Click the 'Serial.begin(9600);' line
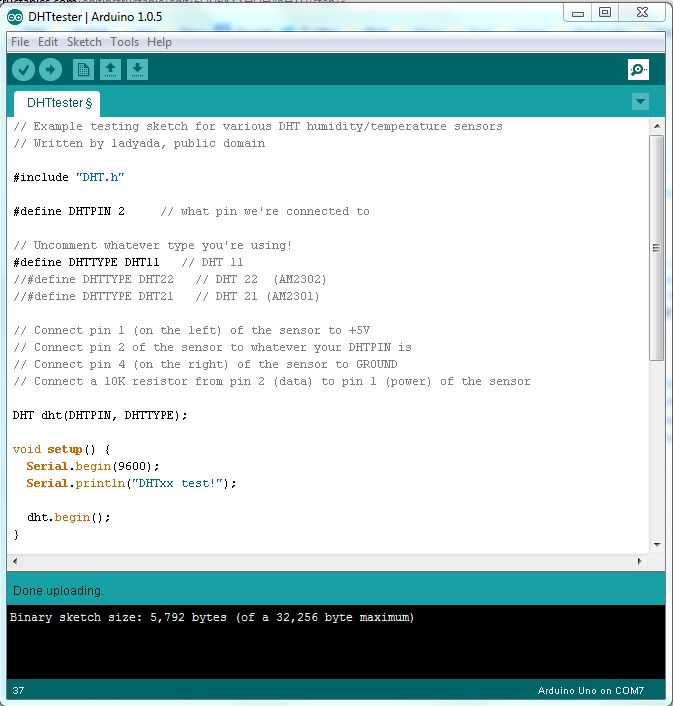The width and height of the screenshot is (673, 706). click(x=93, y=466)
